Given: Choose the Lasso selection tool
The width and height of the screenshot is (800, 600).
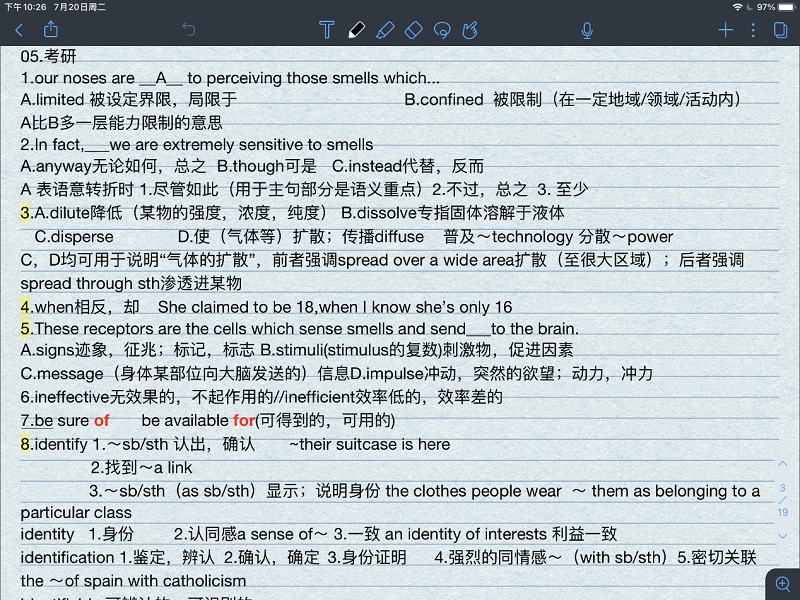Looking at the screenshot, I should point(442,30).
